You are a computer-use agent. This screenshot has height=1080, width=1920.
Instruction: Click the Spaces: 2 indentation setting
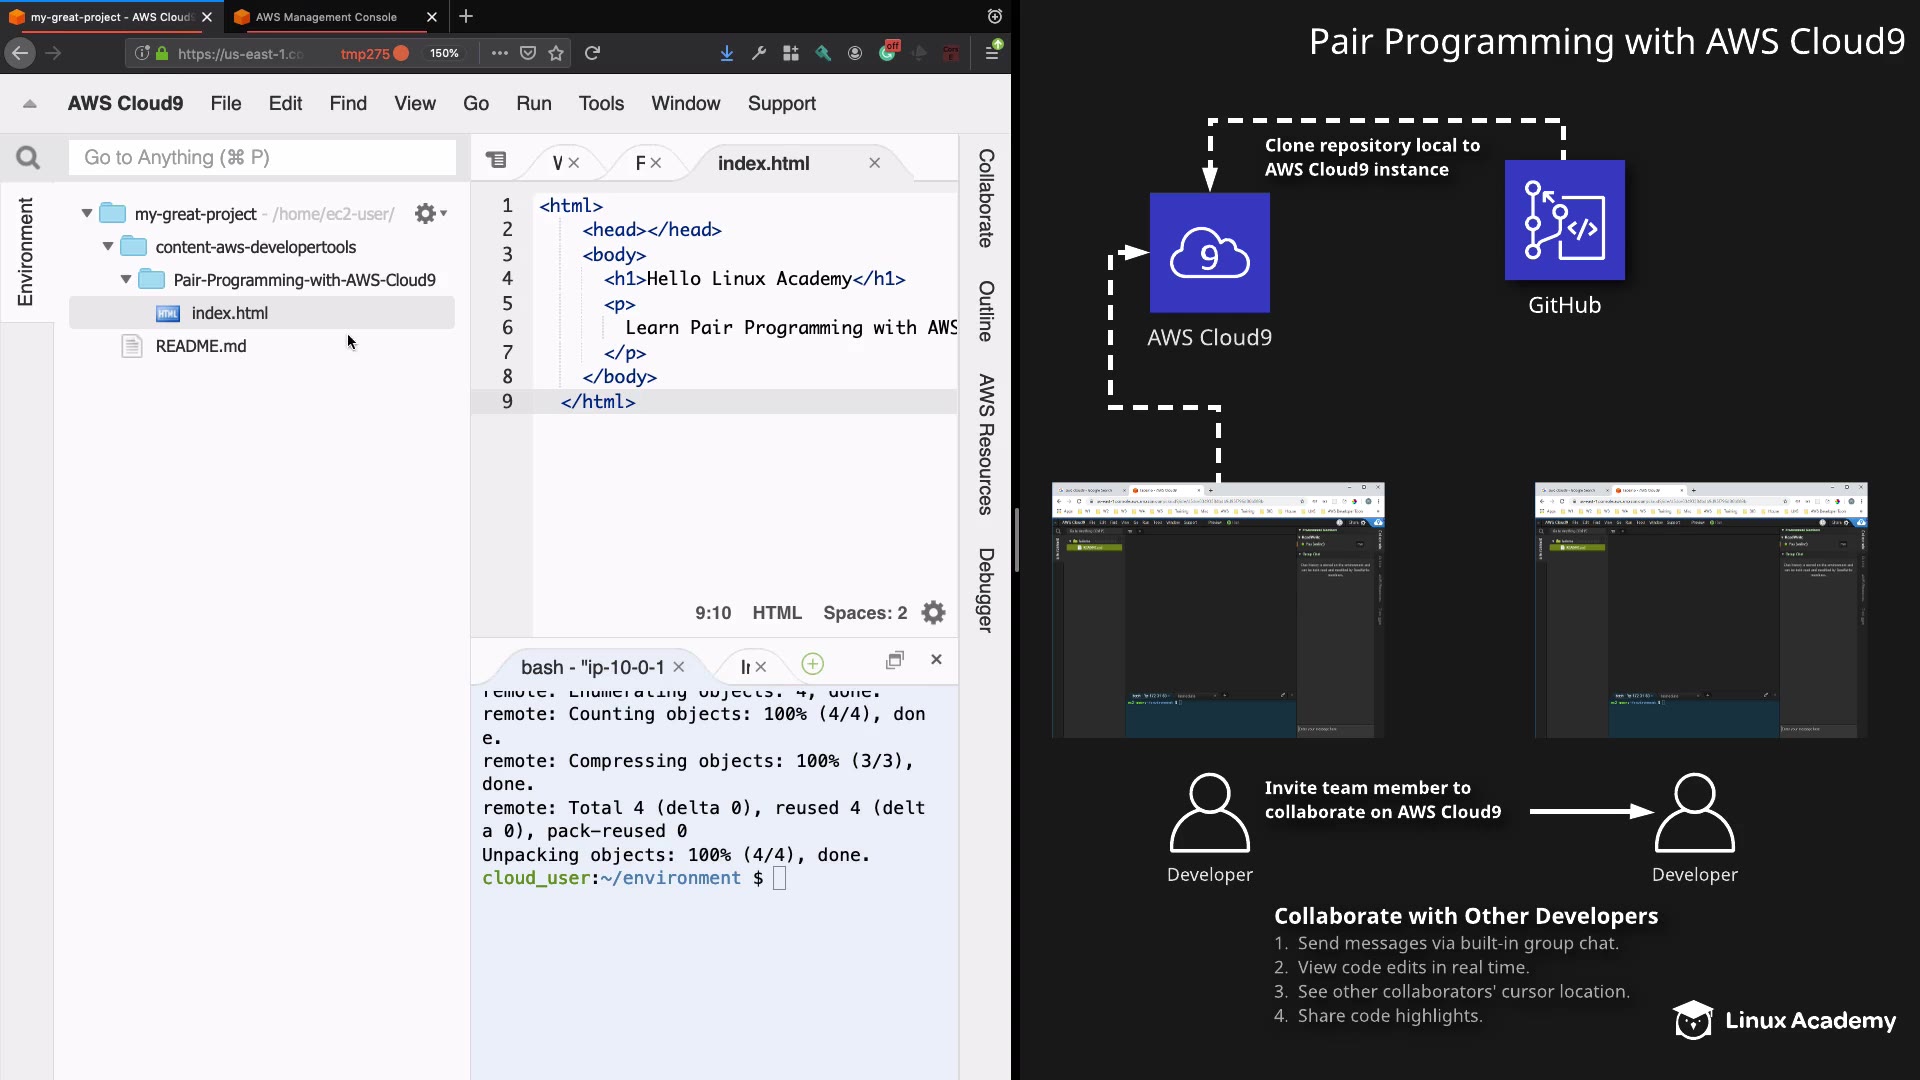pos(864,613)
